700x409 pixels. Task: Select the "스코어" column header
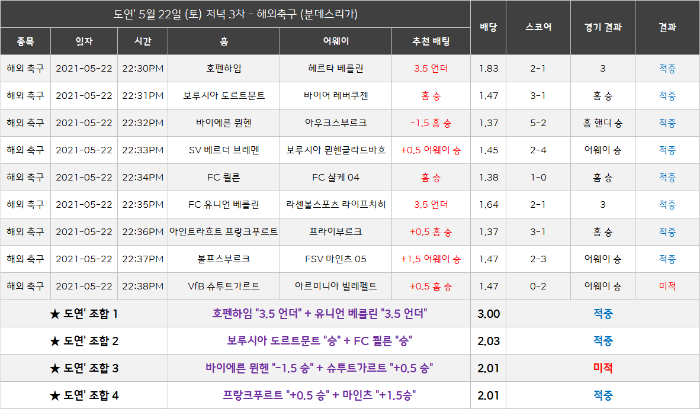click(538, 28)
